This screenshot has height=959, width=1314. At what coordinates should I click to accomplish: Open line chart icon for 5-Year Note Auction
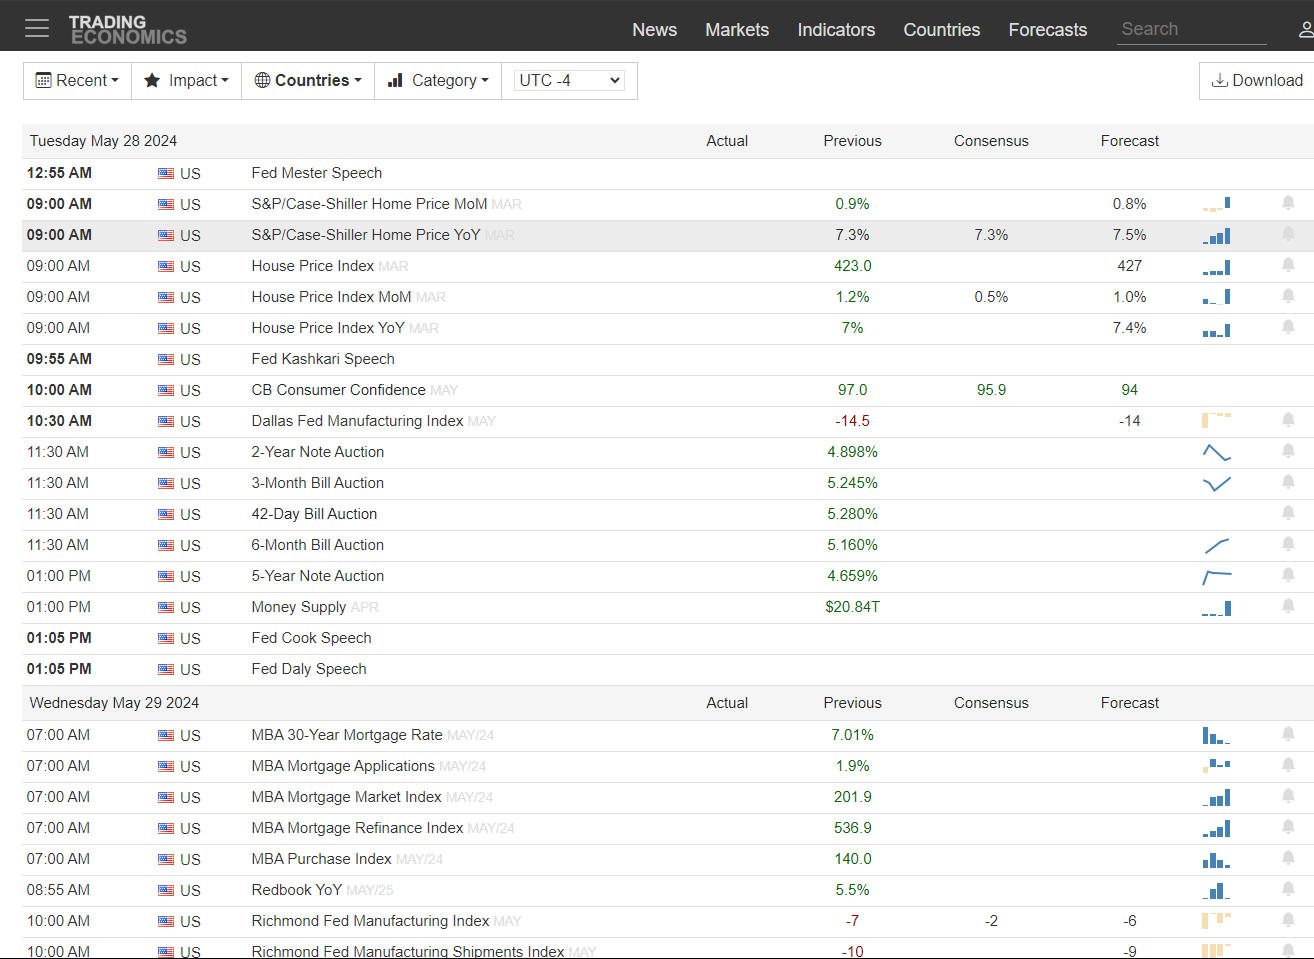tap(1216, 577)
